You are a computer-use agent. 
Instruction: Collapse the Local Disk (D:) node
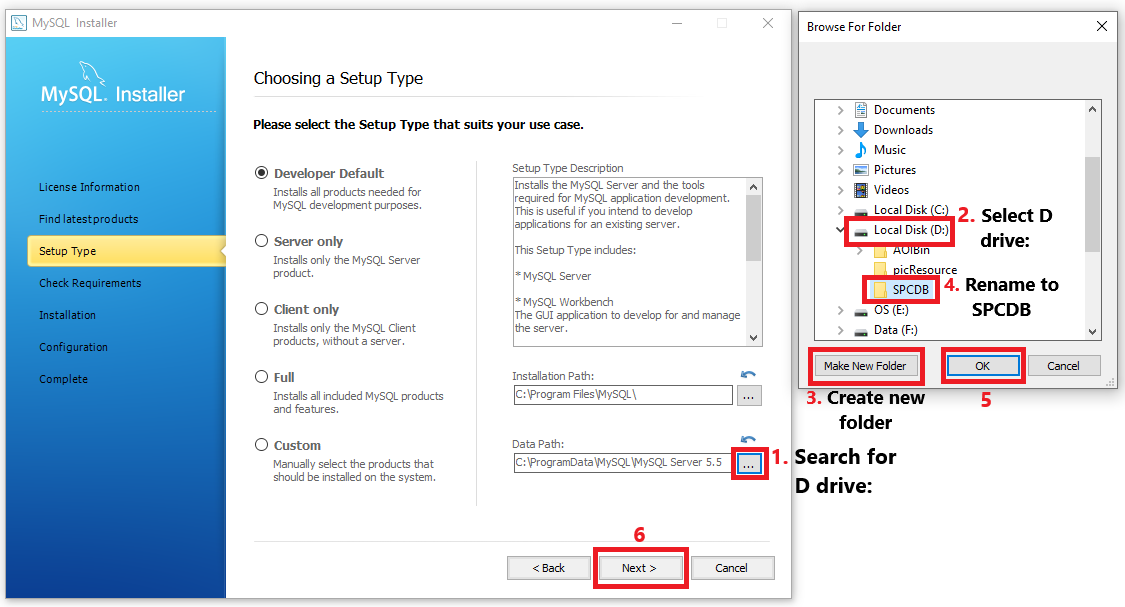(840, 230)
